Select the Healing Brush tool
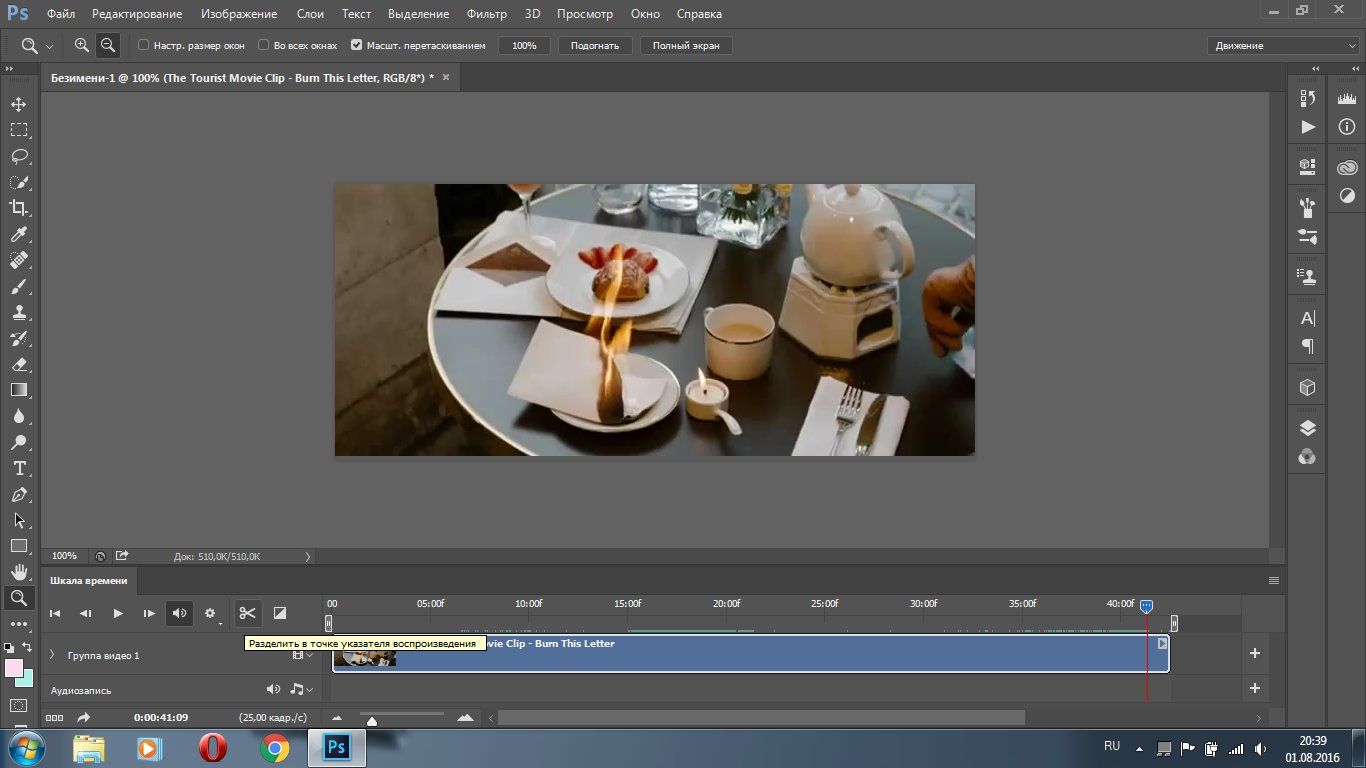 19,260
